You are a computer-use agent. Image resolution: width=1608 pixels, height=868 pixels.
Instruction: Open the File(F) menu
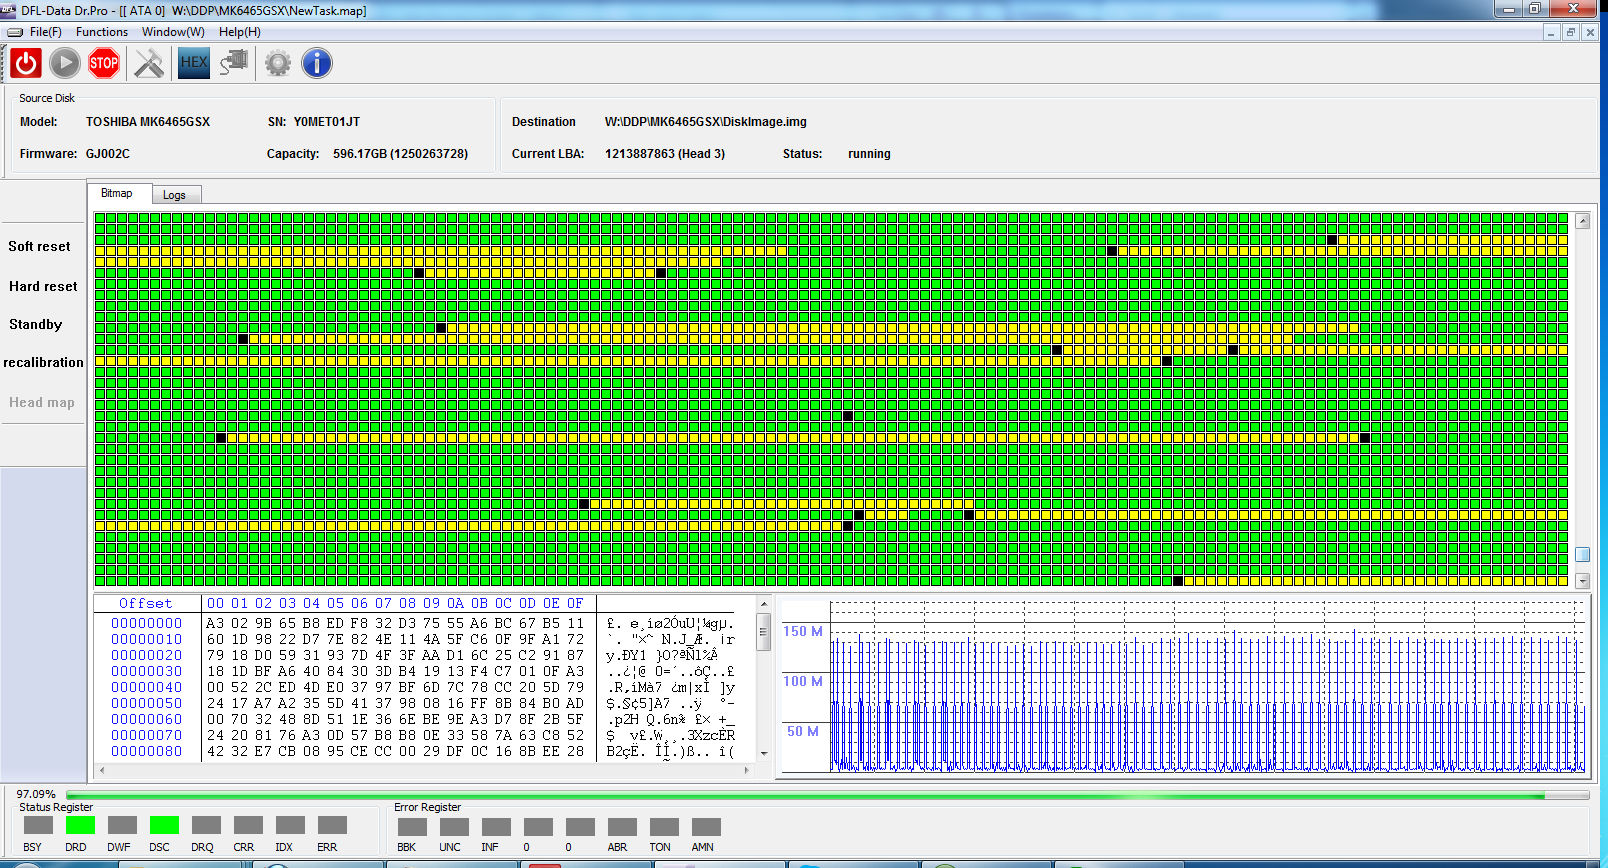pyautogui.click(x=46, y=32)
